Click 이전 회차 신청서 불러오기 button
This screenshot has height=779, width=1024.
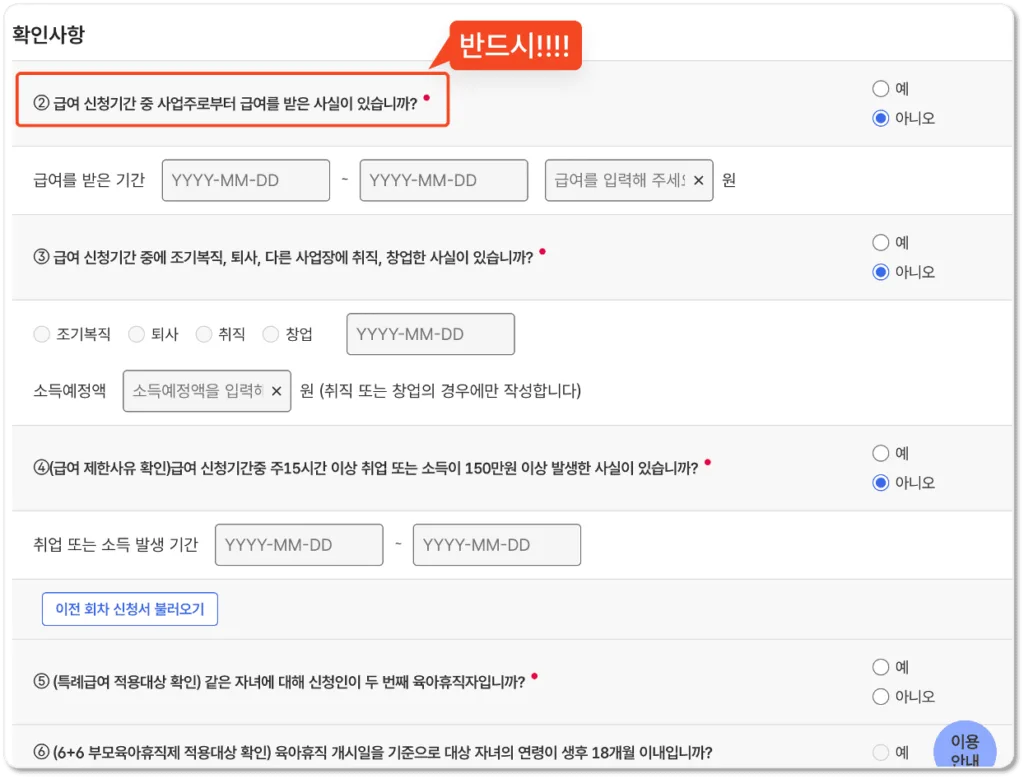pos(130,609)
